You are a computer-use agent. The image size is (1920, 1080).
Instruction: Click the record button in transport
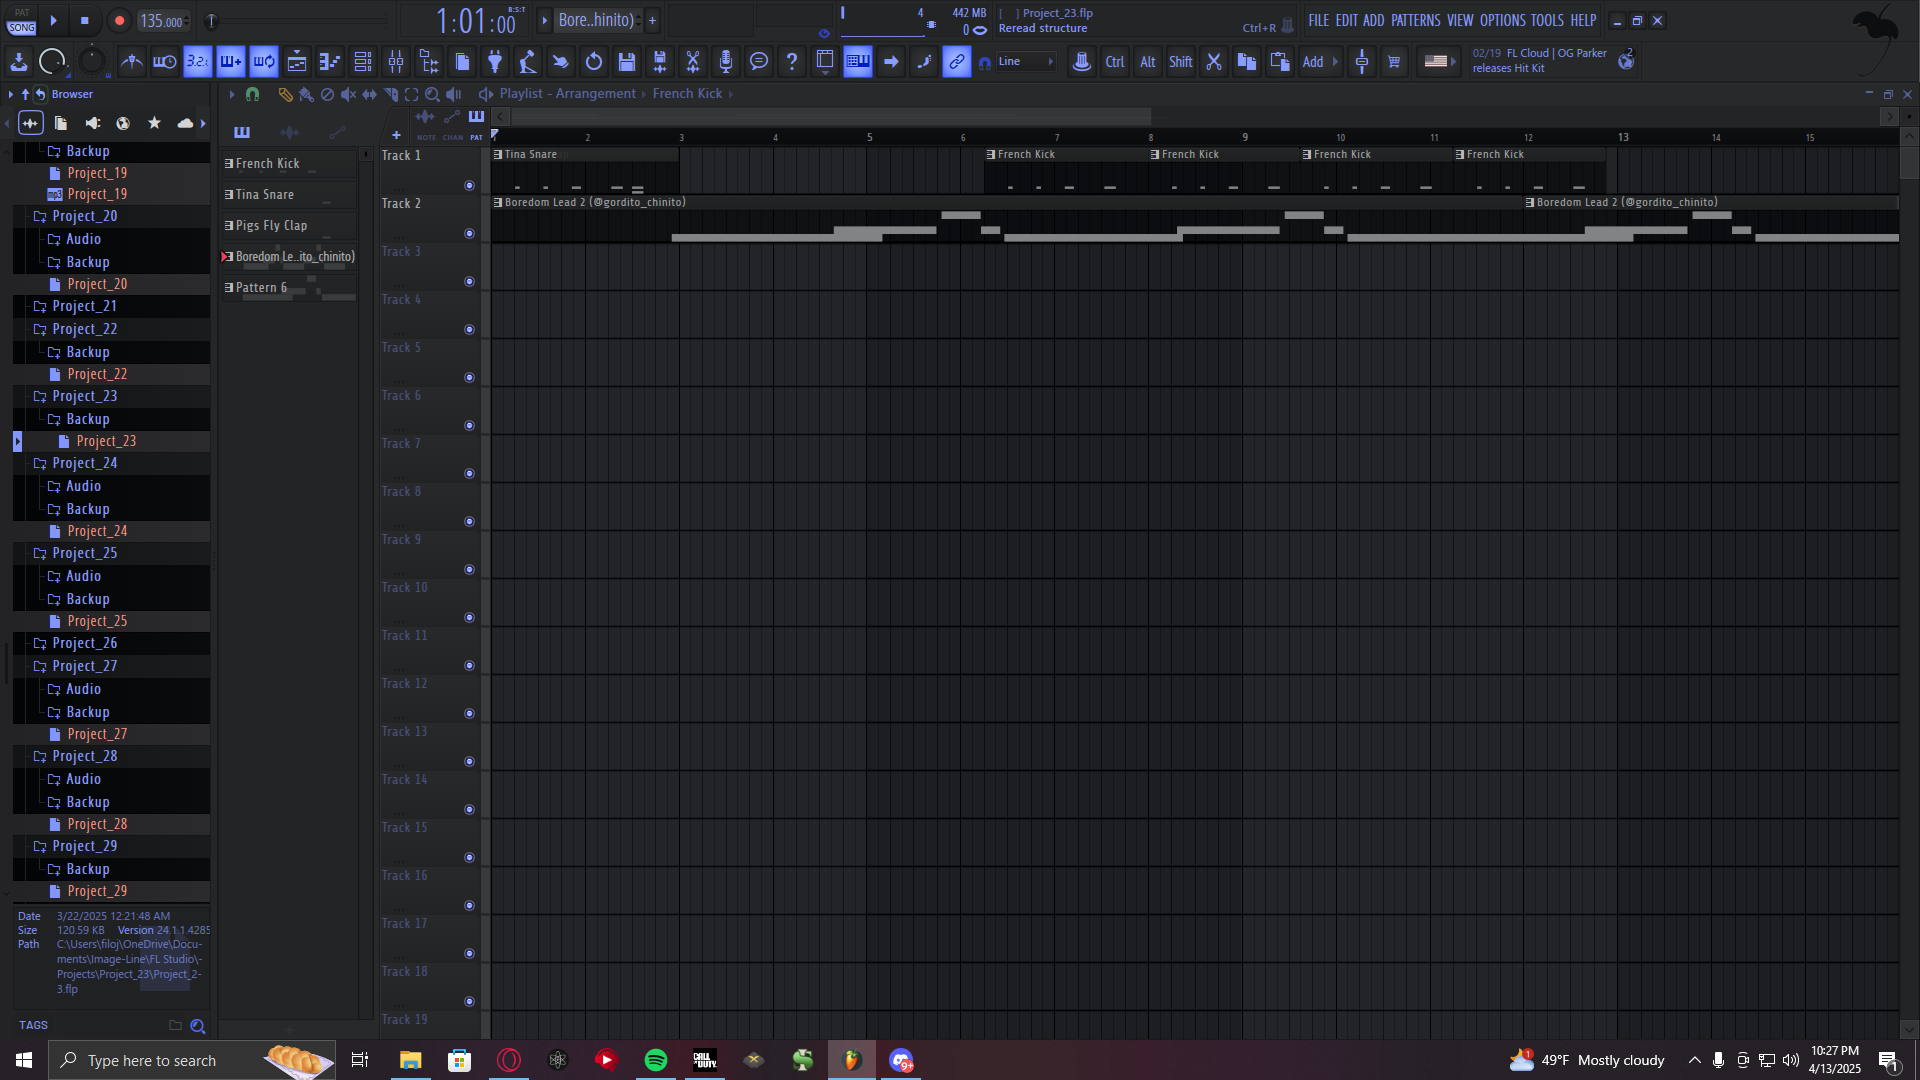pyautogui.click(x=119, y=20)
